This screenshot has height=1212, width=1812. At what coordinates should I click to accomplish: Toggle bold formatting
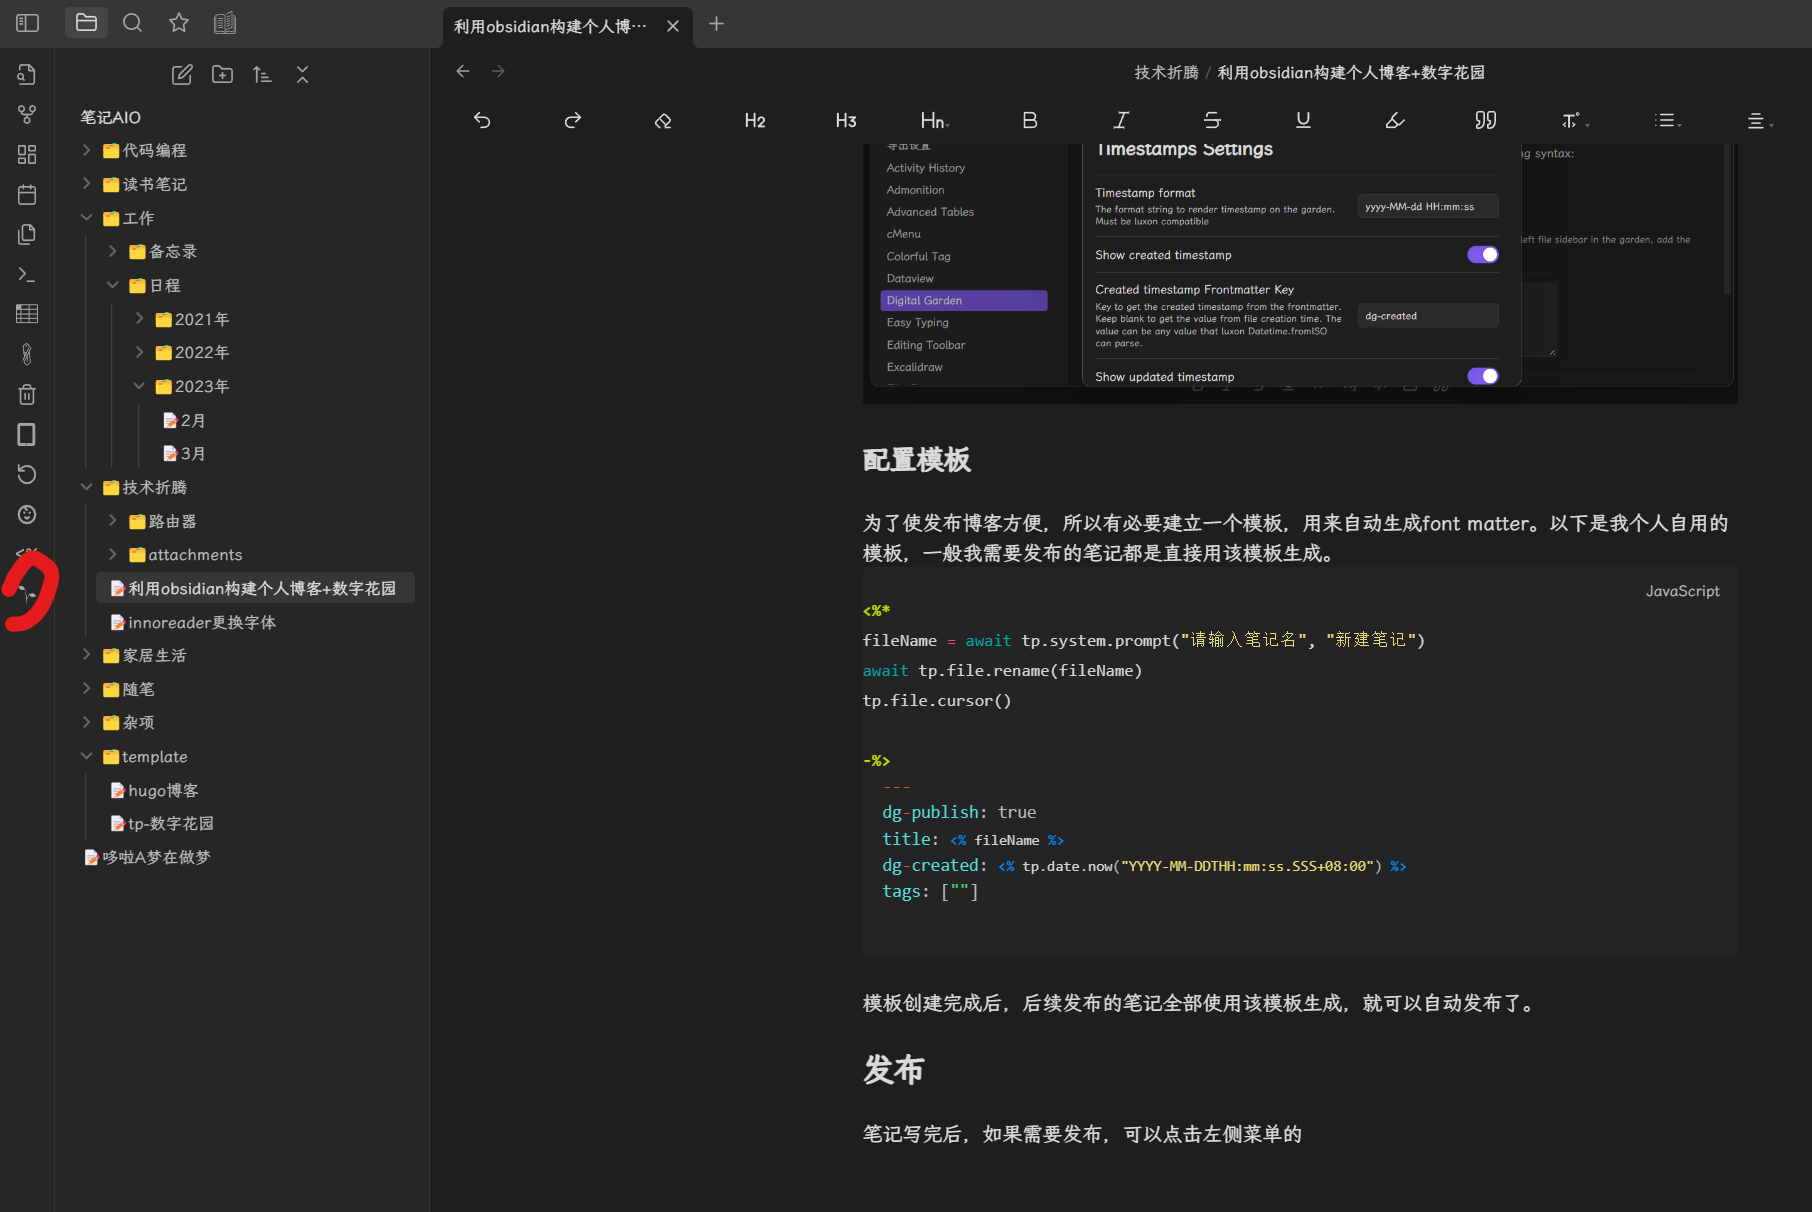[x=1030, y=120]
